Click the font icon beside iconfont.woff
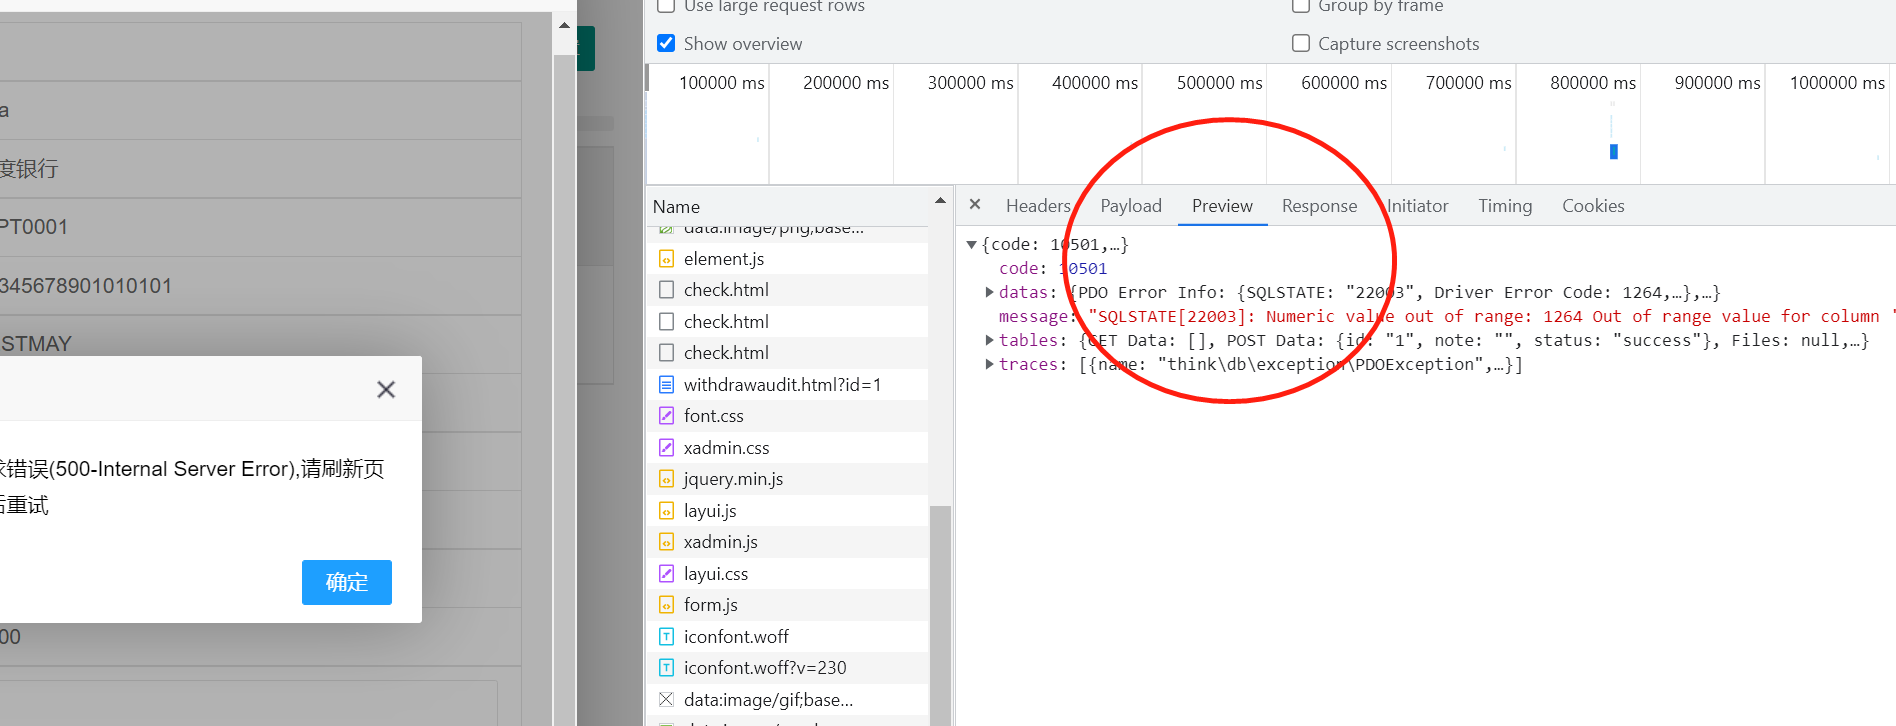This screenshot has width=1896, height=726. point(666,637)
